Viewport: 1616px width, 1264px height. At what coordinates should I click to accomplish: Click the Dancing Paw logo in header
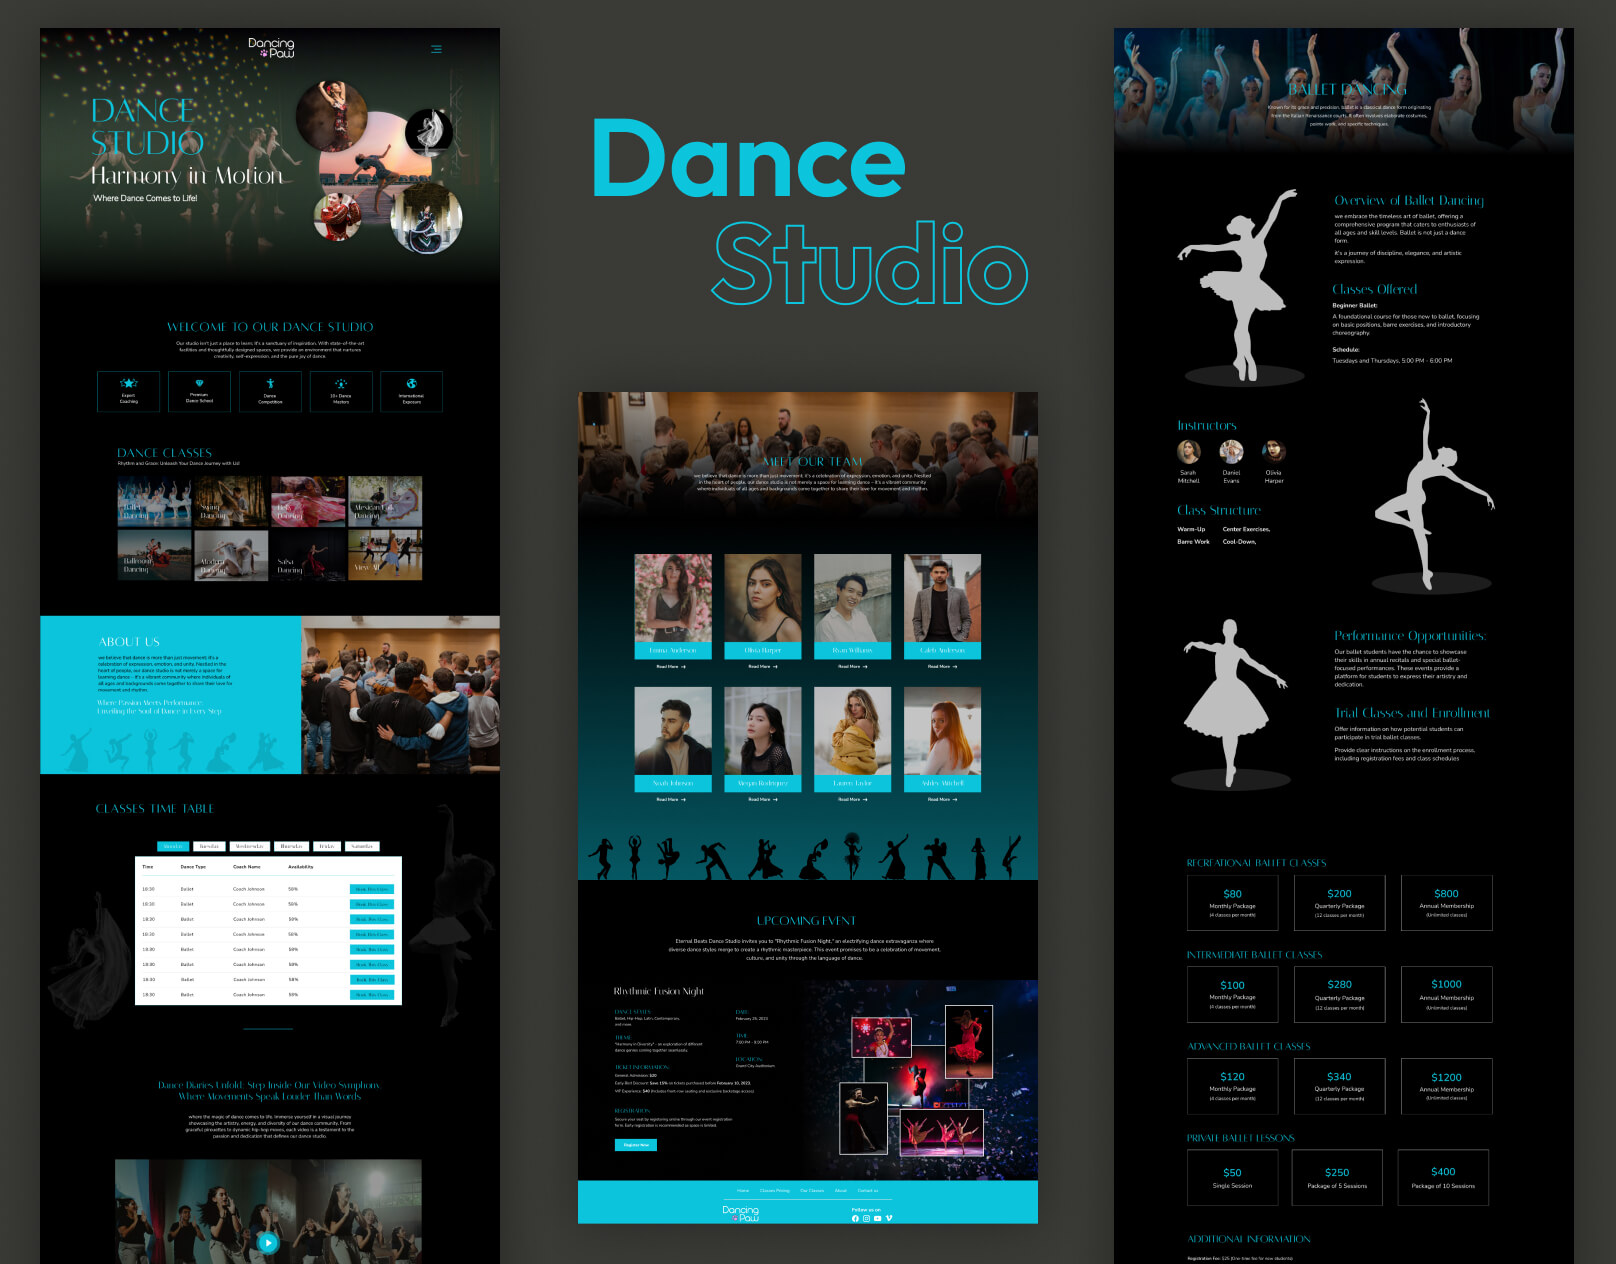pos(271,48)
